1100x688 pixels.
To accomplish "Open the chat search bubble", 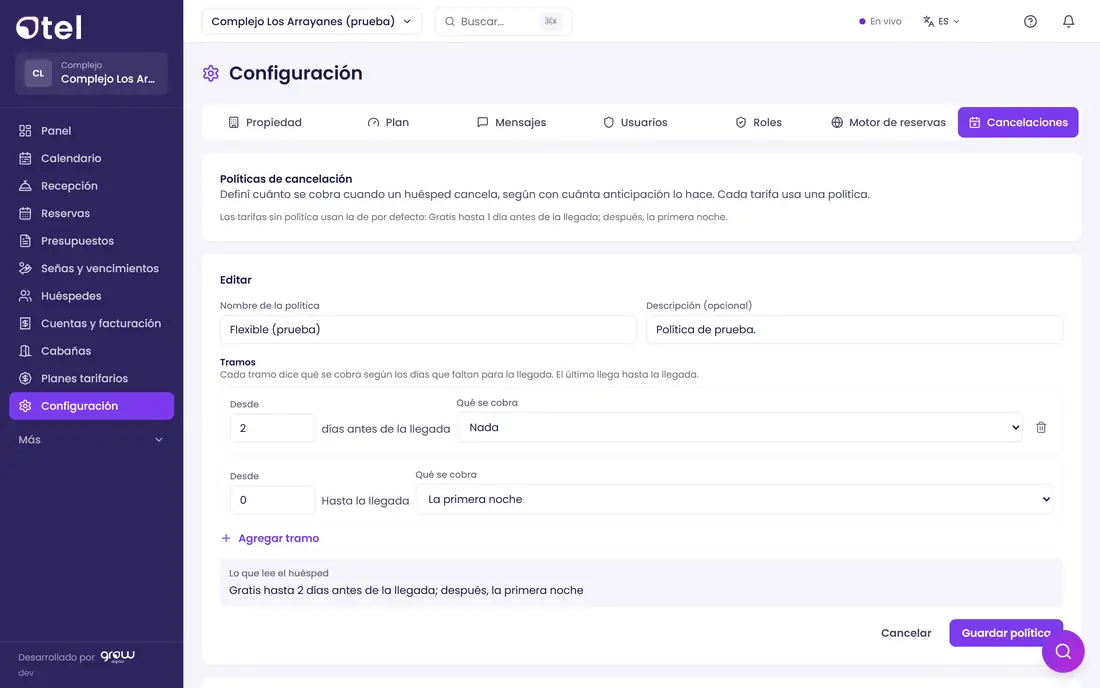I will pos(1063,652).
